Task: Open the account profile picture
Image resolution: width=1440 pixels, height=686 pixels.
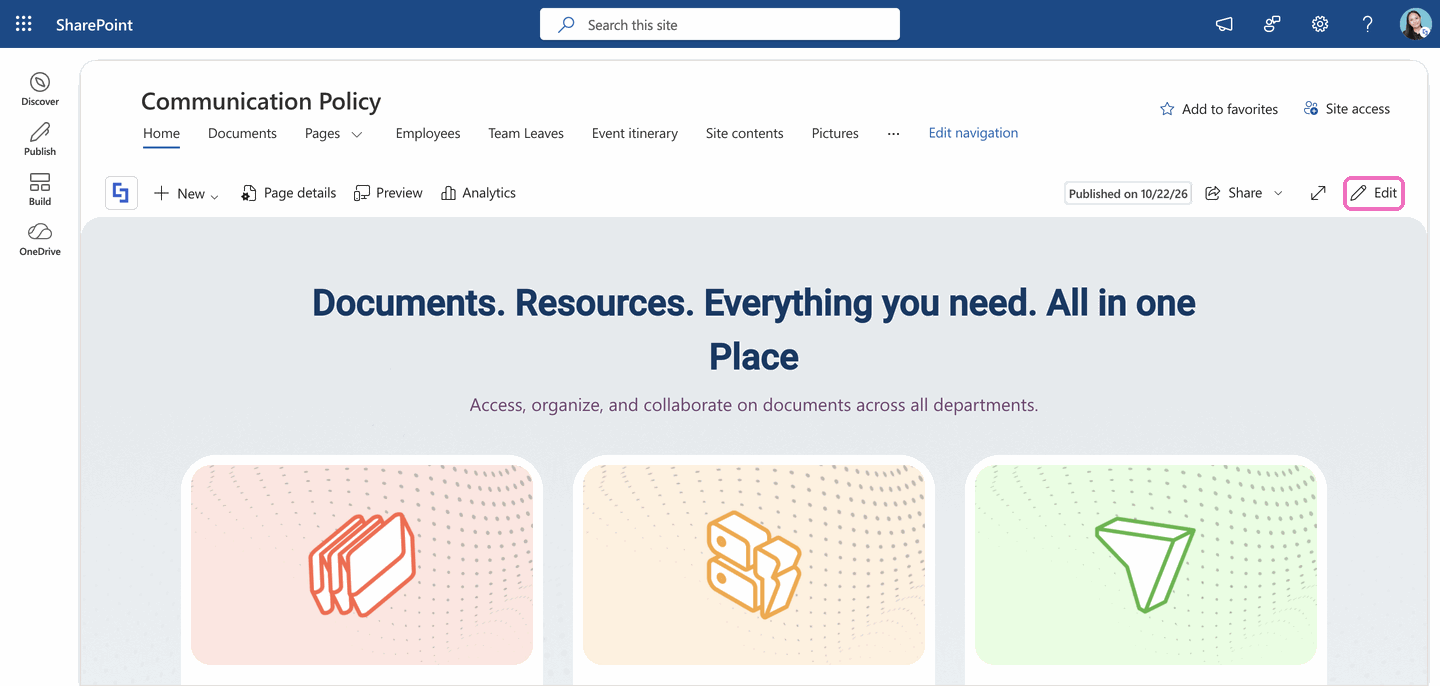Action: [x=1415, y=24]
